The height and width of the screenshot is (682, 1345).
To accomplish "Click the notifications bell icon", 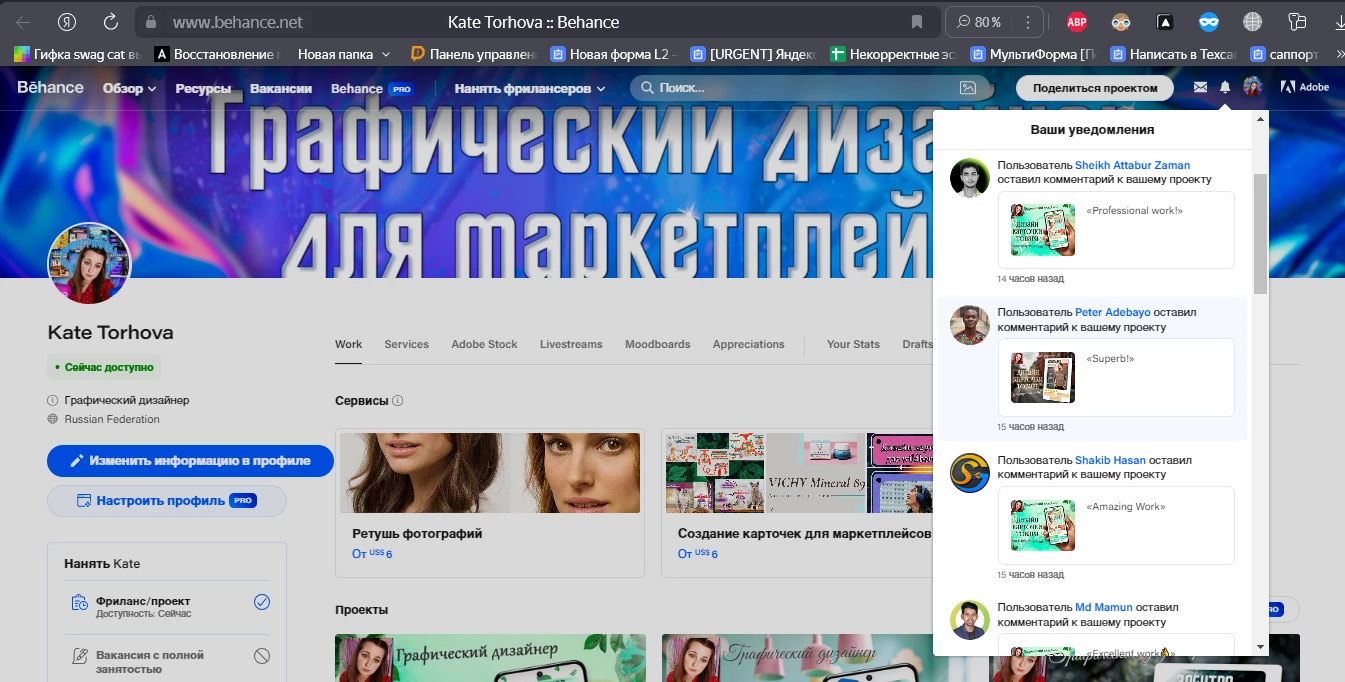I will pos(1225,88).
